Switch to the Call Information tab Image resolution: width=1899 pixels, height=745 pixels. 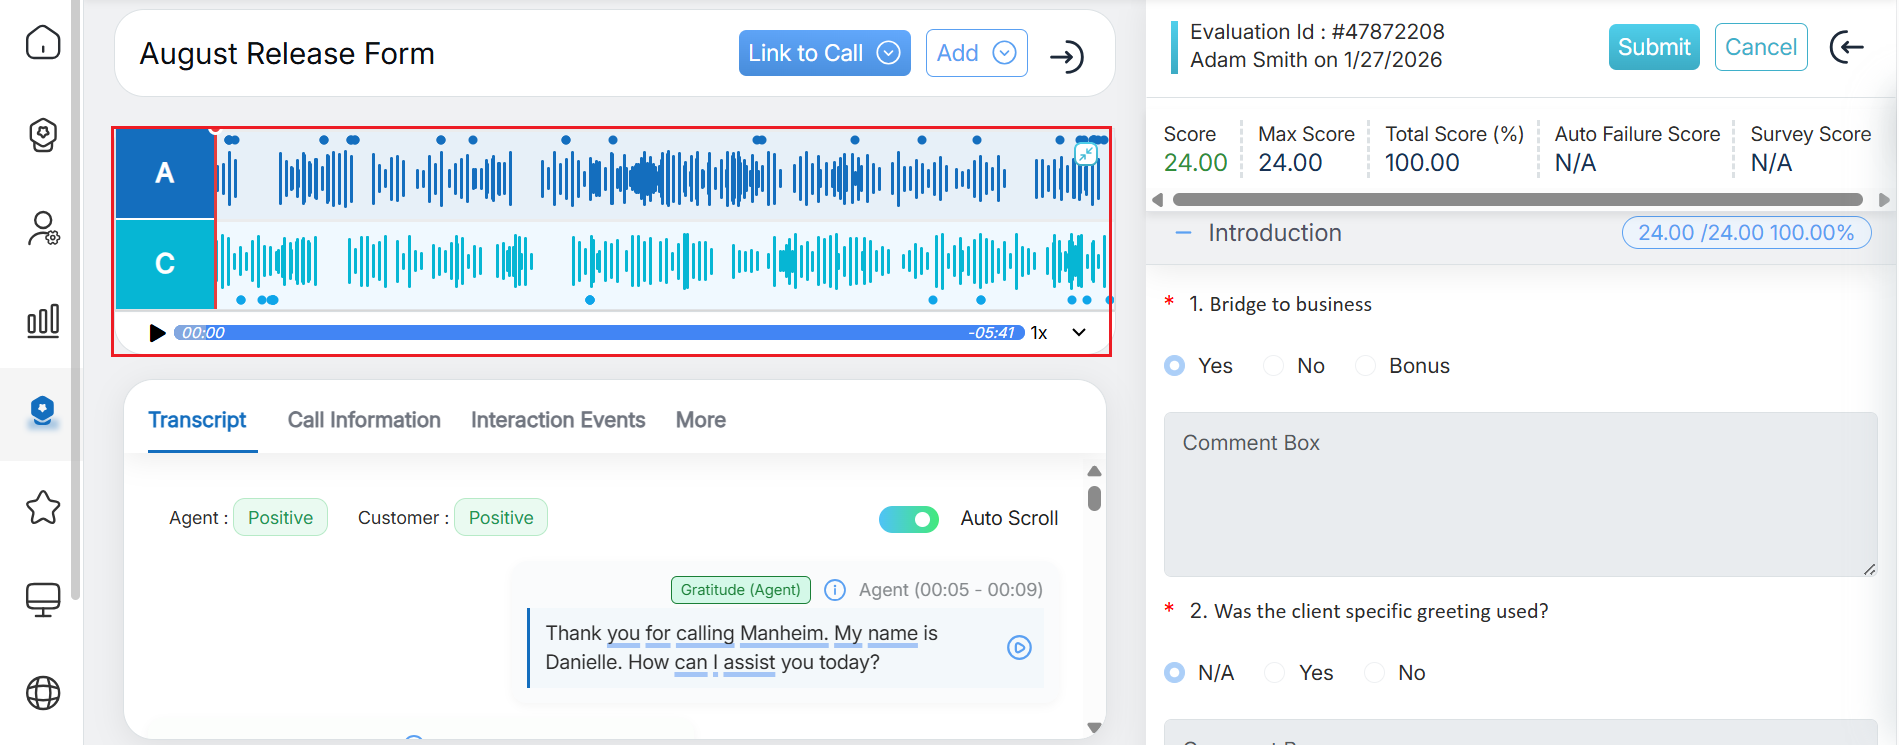364,420
